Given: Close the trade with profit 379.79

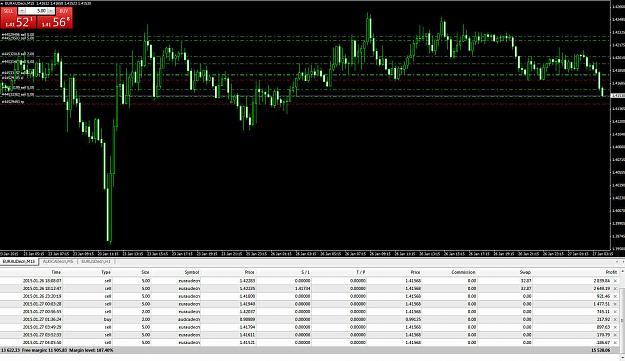Looking at the screenshot, I should [x=615, y=335].
